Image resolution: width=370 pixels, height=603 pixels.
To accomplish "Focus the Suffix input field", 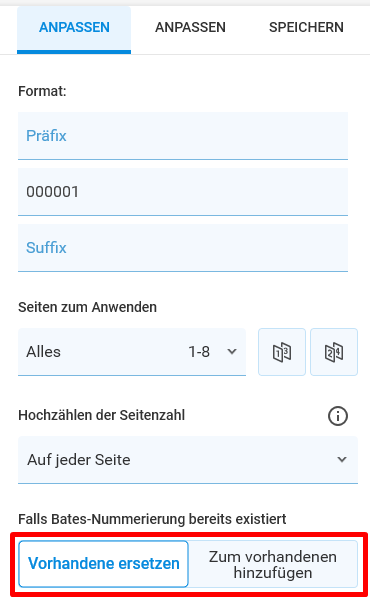I will point(183,248).
